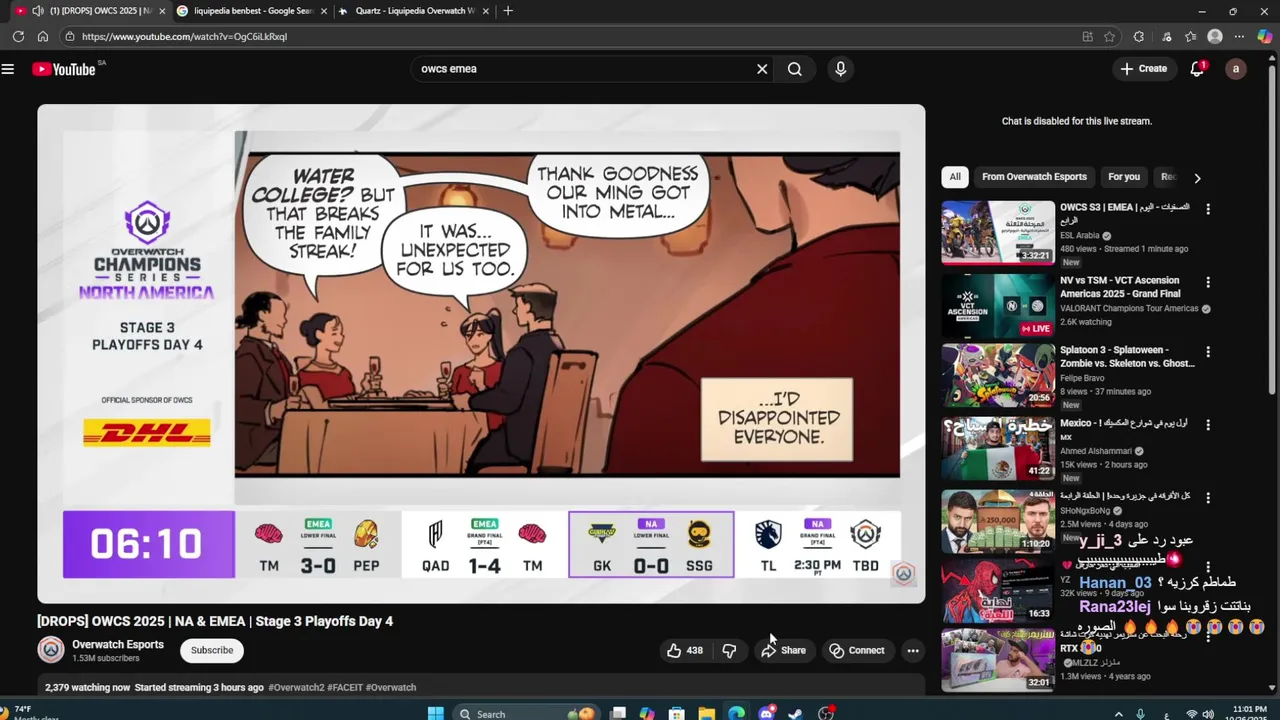This screenshot has height=720, width=1280.
Task: Go to browser home page
Action: point(42,37)
